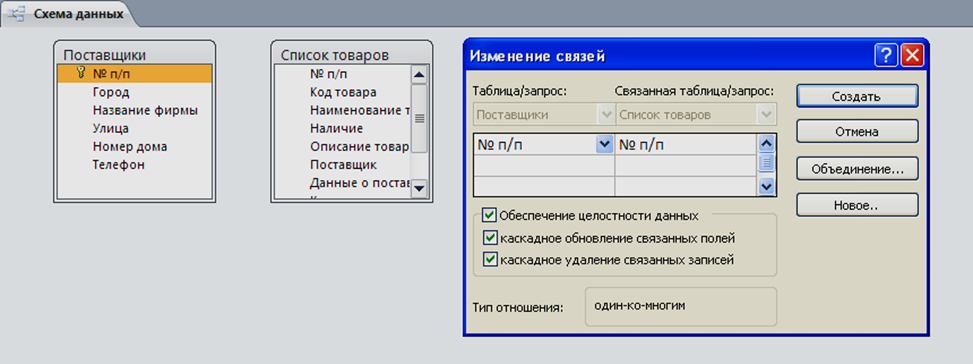Image resolution: width=973 pixels, height=364 pixels.
Task: Select Поставщик field in Список товаров
Action: click(x=343, y=165)
